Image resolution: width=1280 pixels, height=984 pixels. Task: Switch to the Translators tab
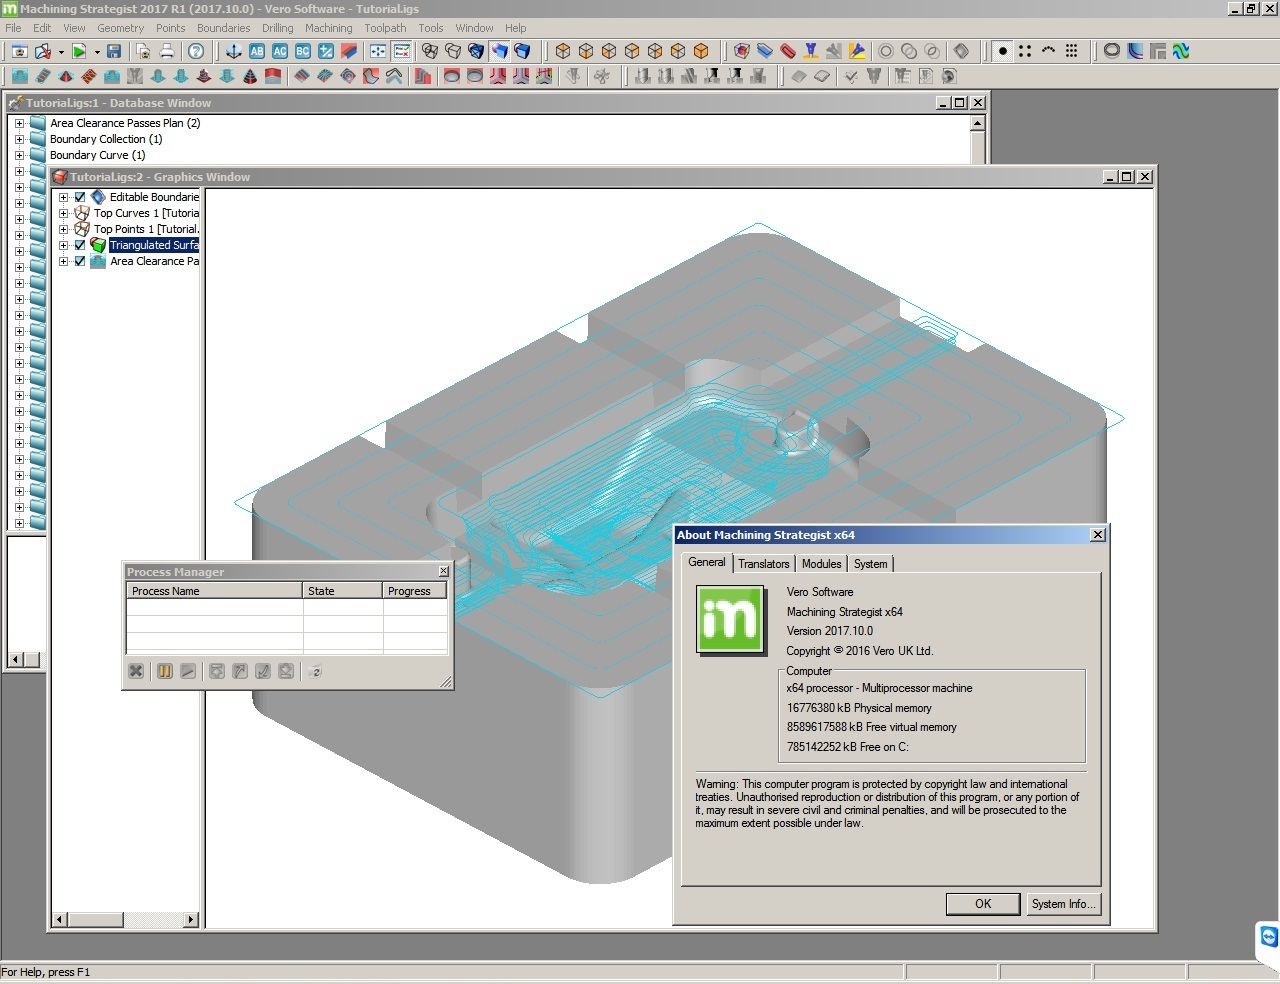[764, 564]
